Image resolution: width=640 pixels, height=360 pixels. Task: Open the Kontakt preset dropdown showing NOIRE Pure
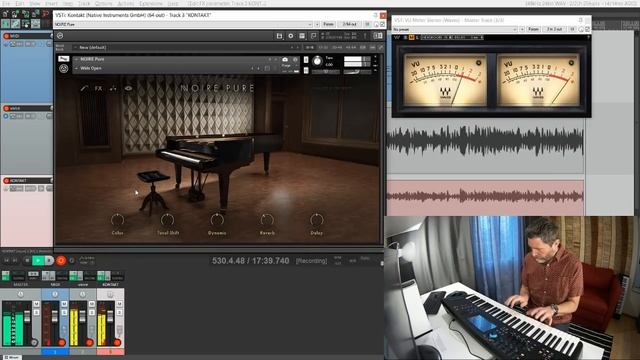click(183, 24)
